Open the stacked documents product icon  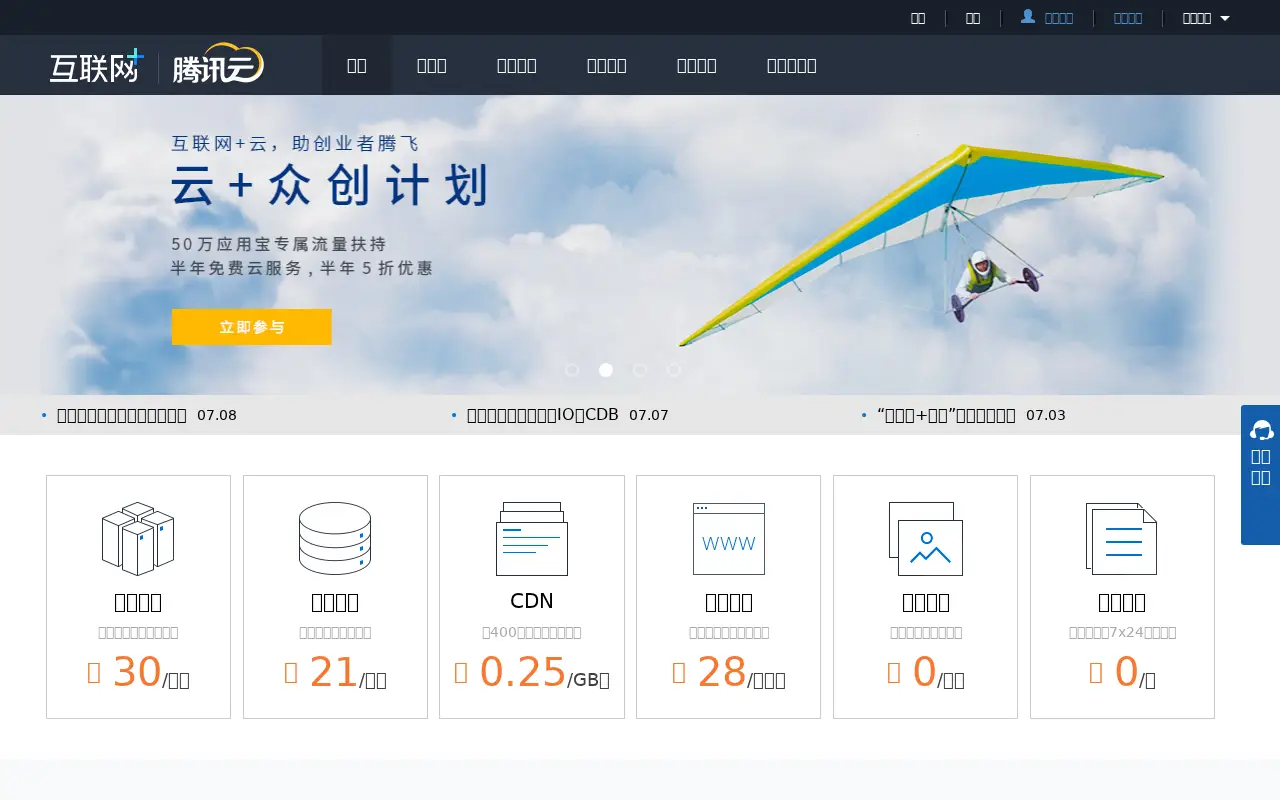[1122, 538]
